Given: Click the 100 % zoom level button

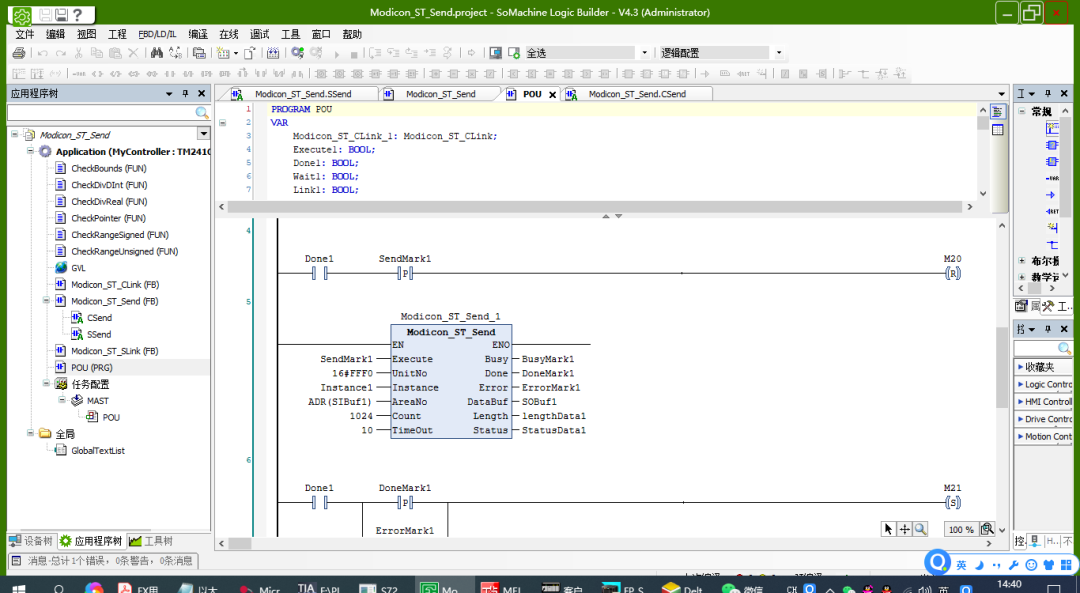Looking at the screenshot, I should [961, 529].
